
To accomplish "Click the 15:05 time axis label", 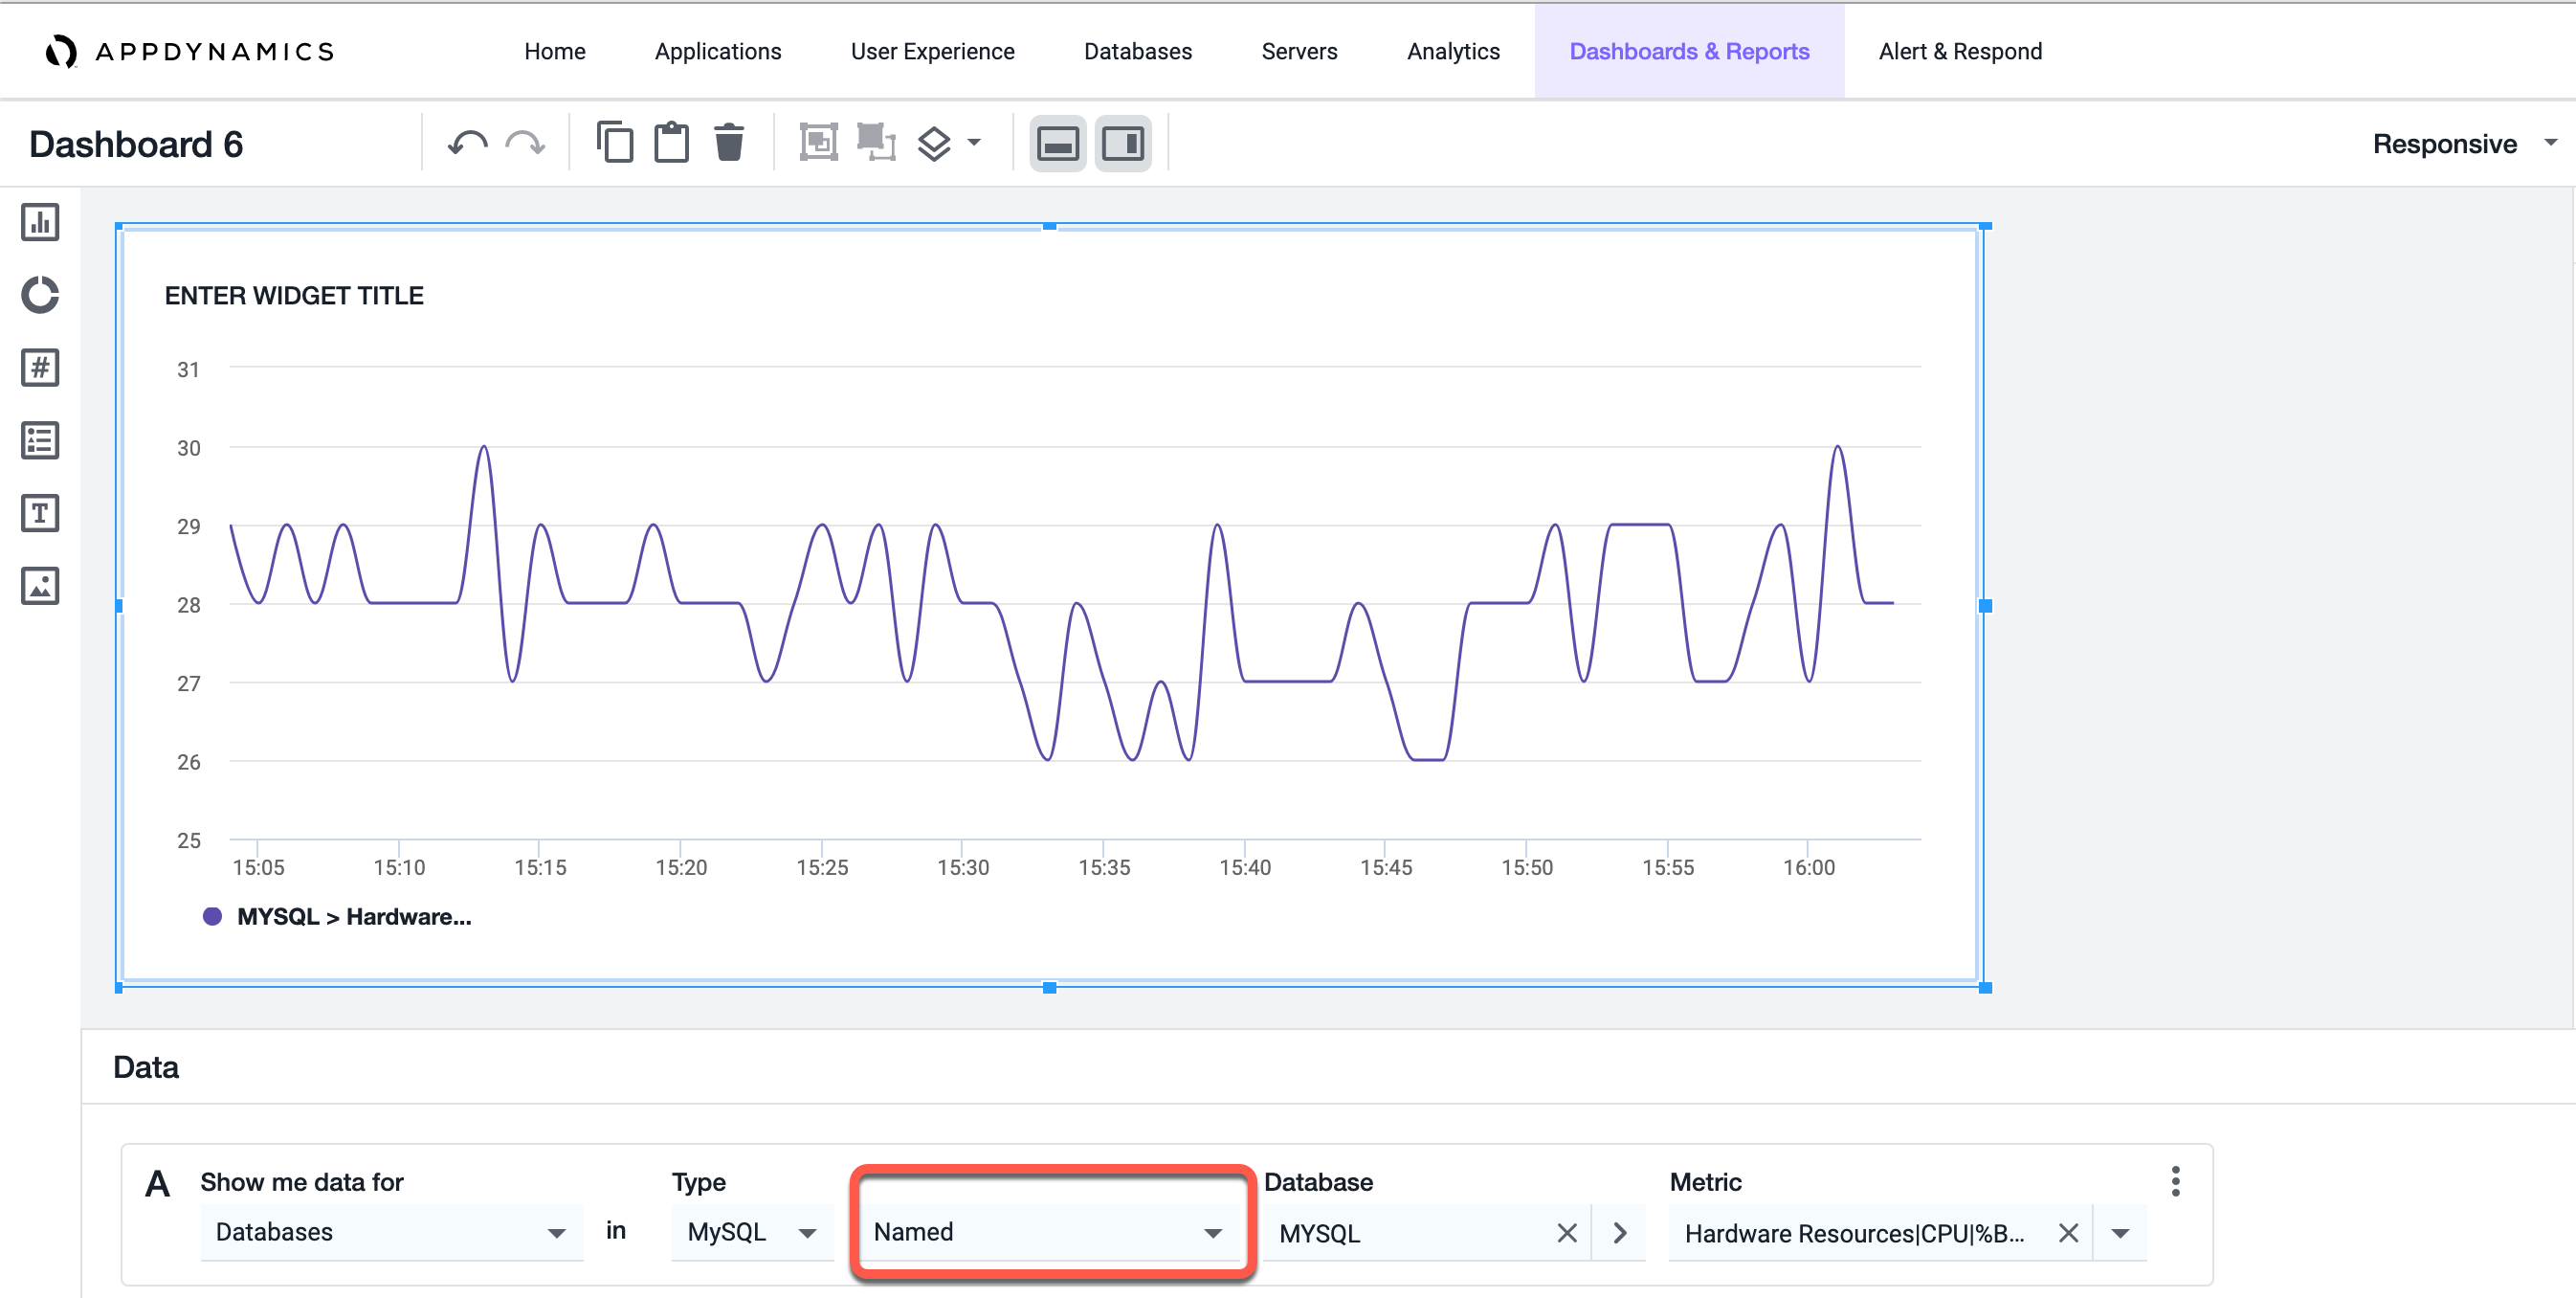I will coord(258,868).
